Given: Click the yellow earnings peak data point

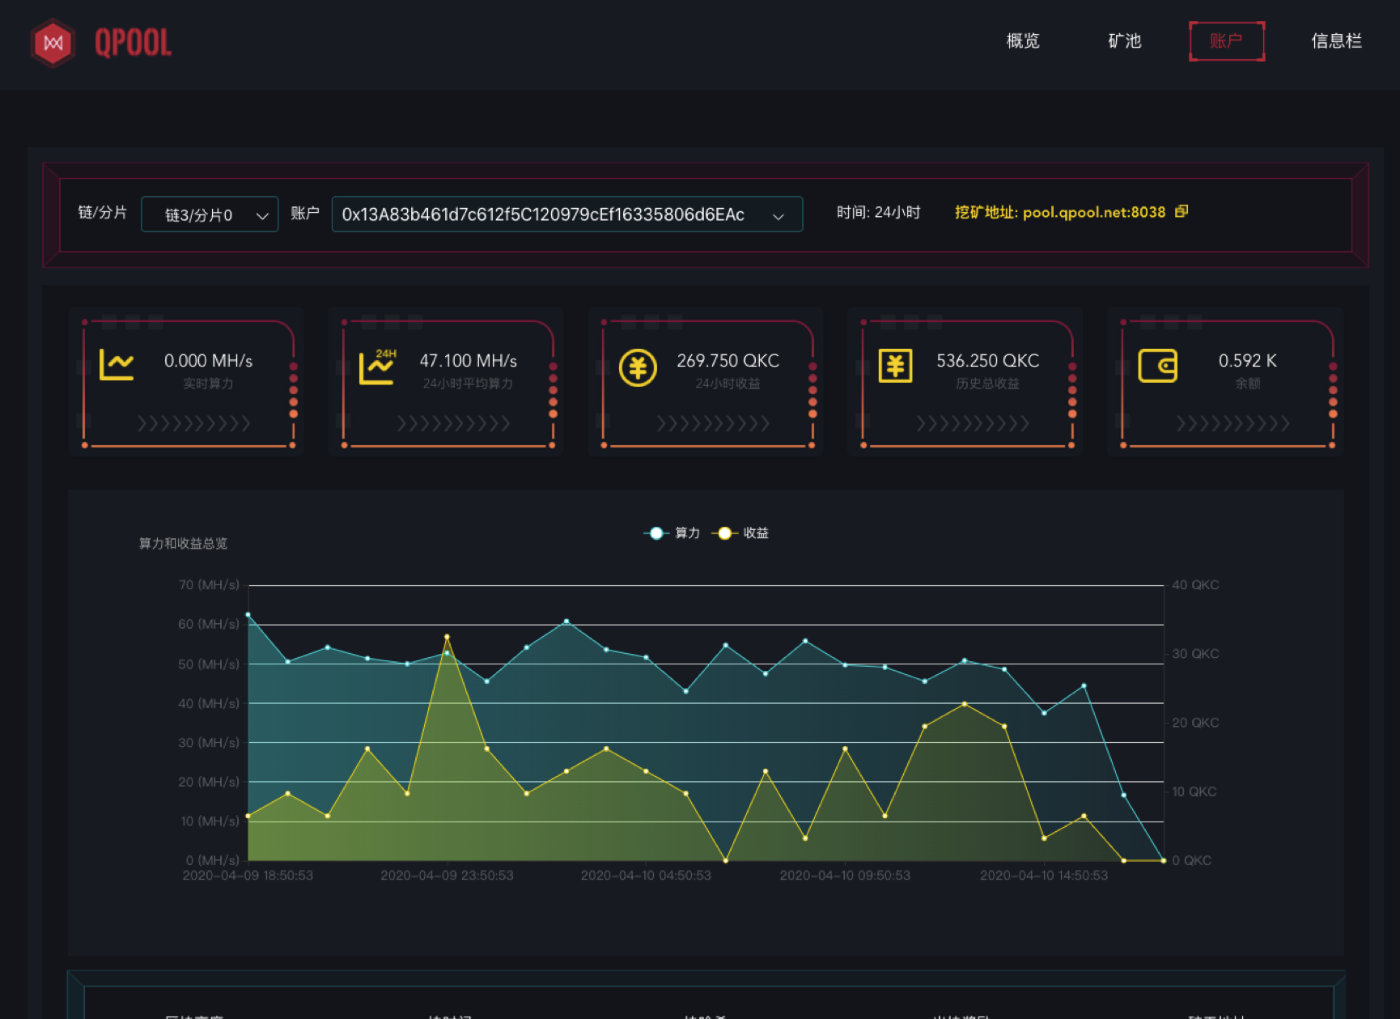Looking at the screenshot, I should [x=447, y=637].
